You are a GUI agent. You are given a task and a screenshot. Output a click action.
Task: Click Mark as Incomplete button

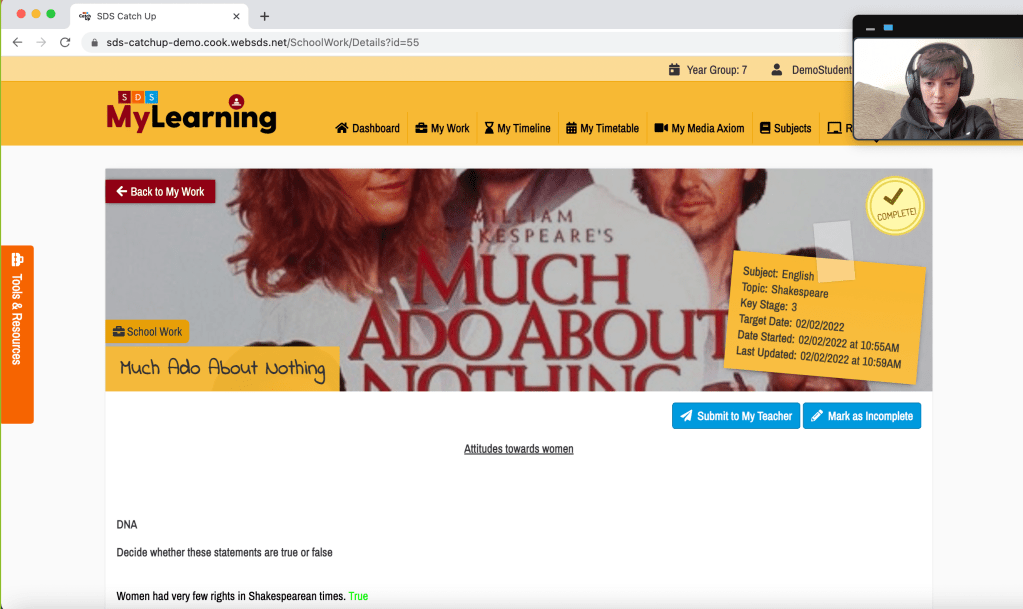pyautogui.click(x=861, y=416)
